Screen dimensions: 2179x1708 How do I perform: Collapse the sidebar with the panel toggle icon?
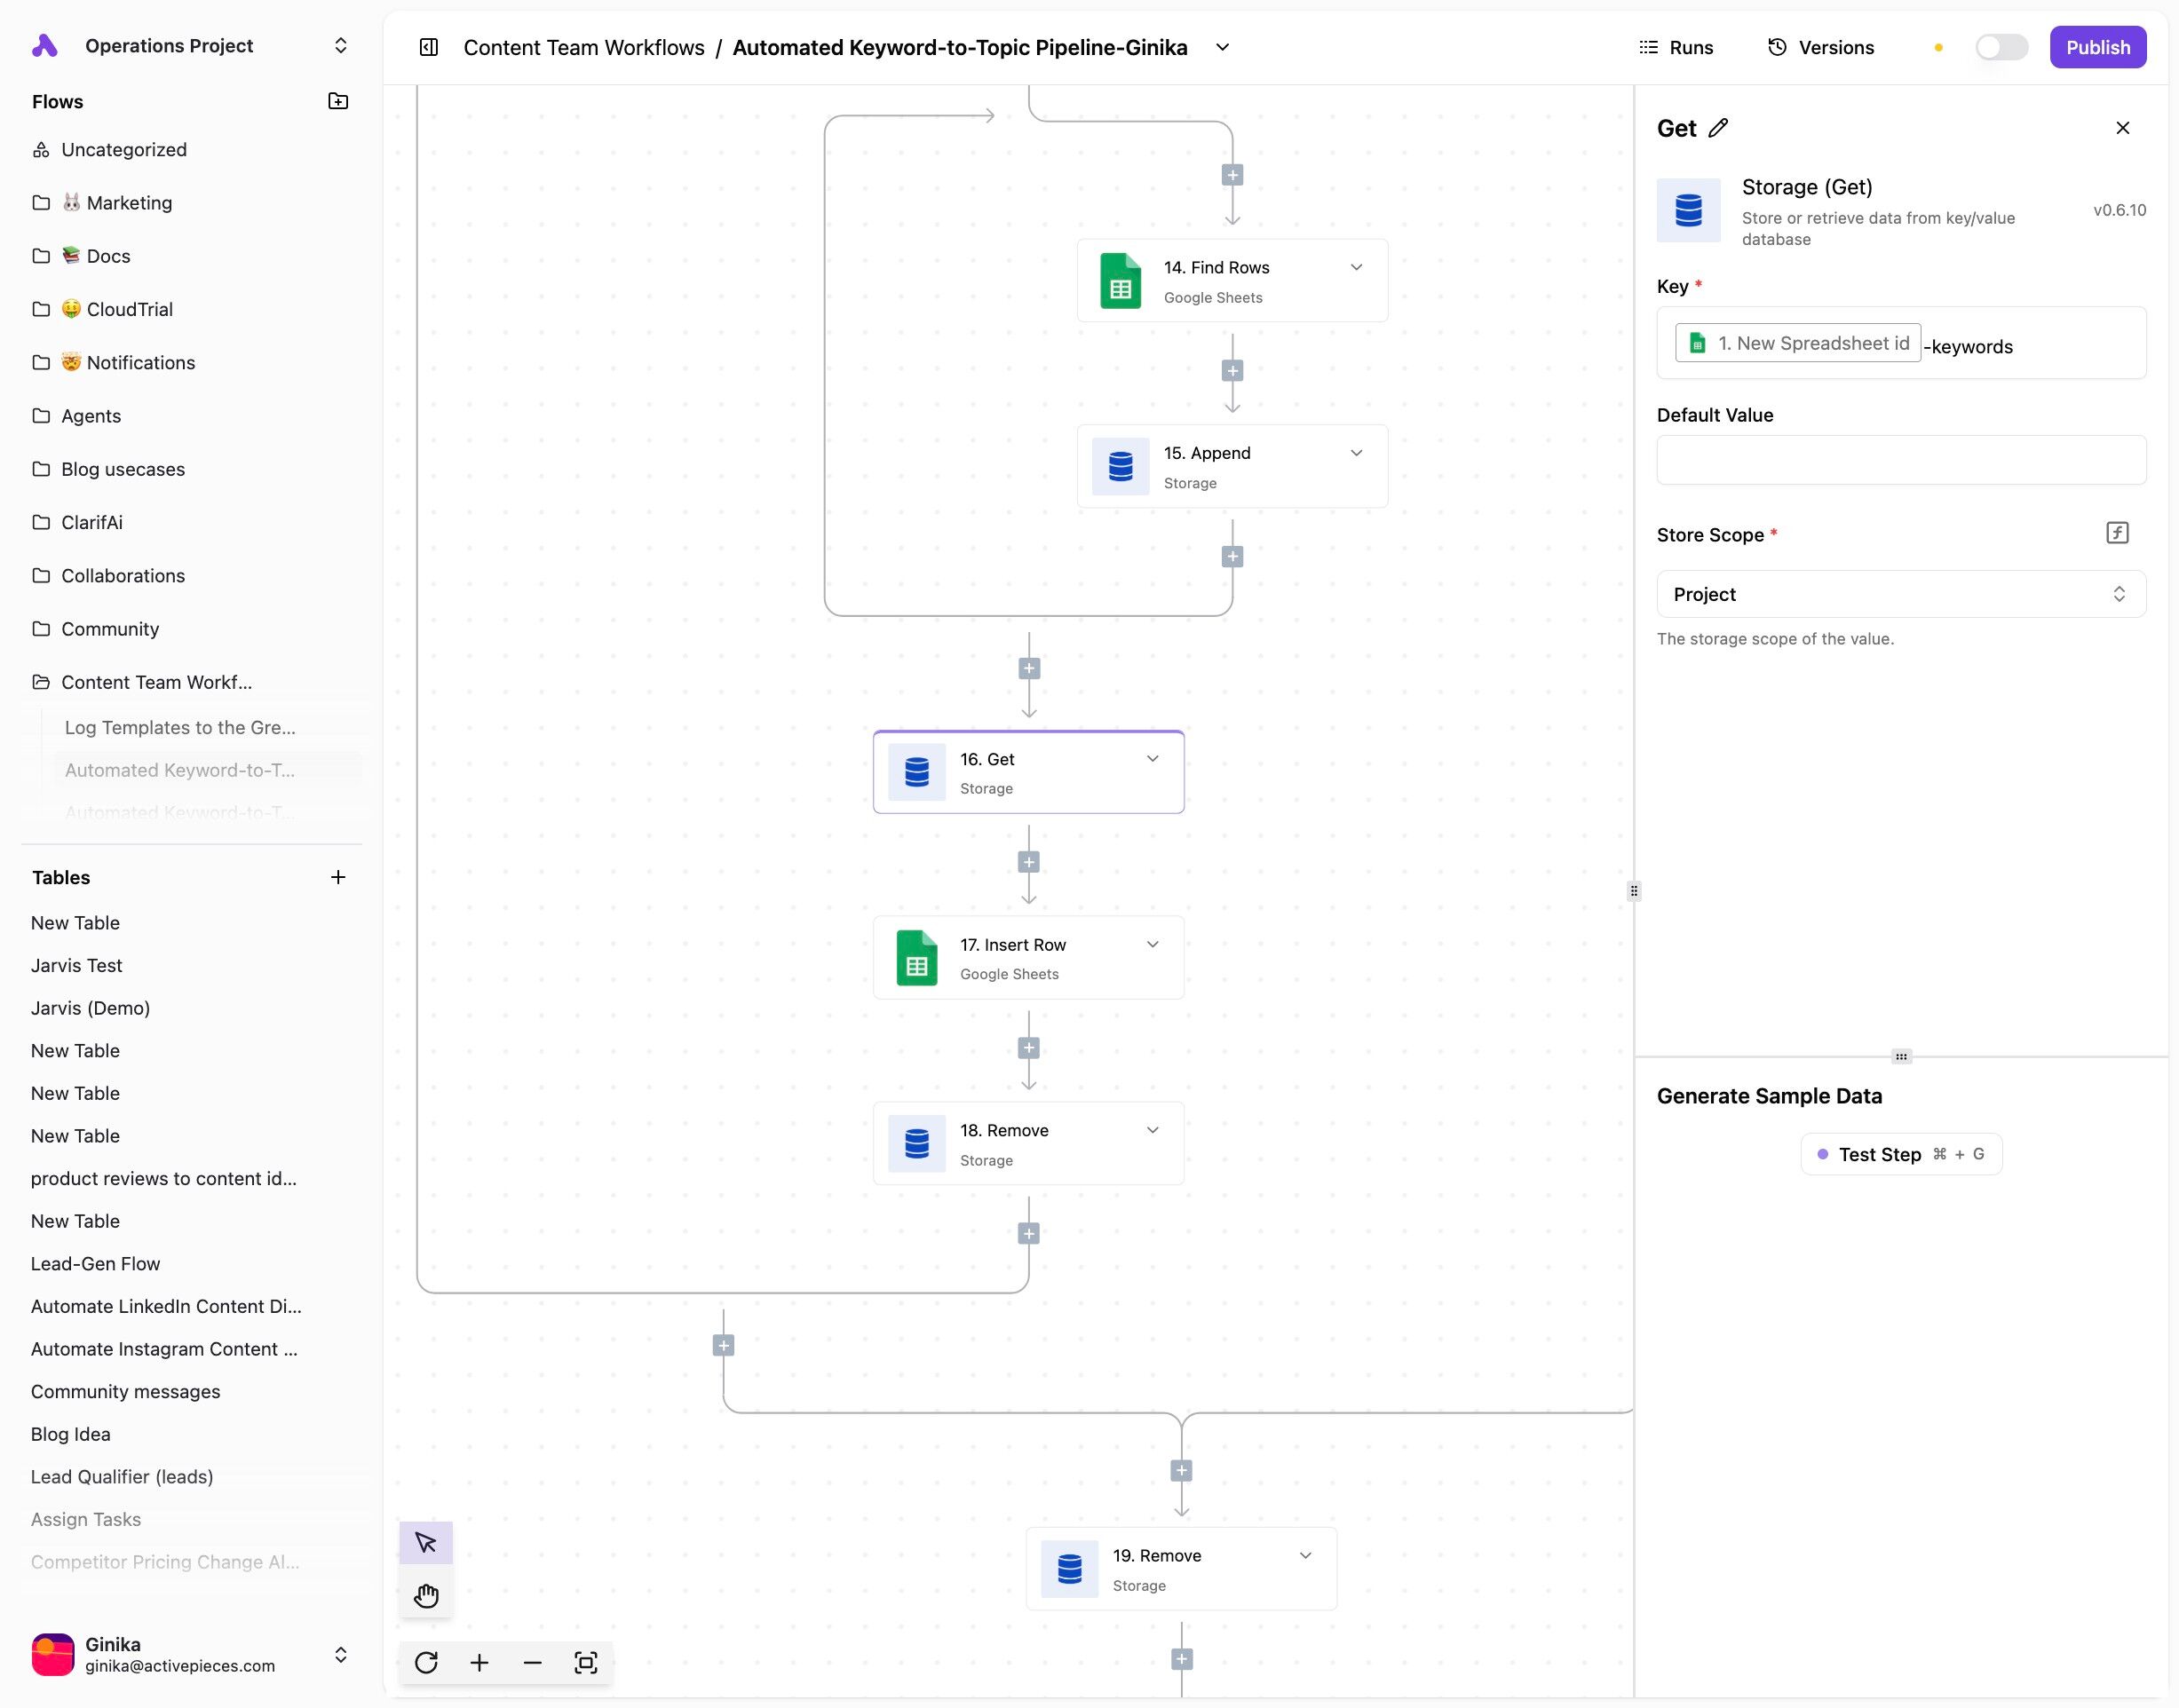[429, 47]
